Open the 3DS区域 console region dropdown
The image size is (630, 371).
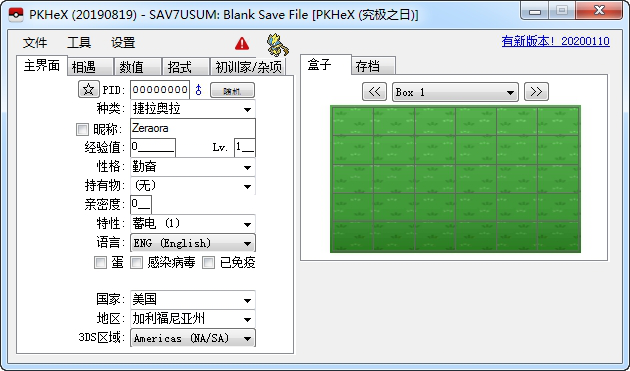tap(193, 338)
